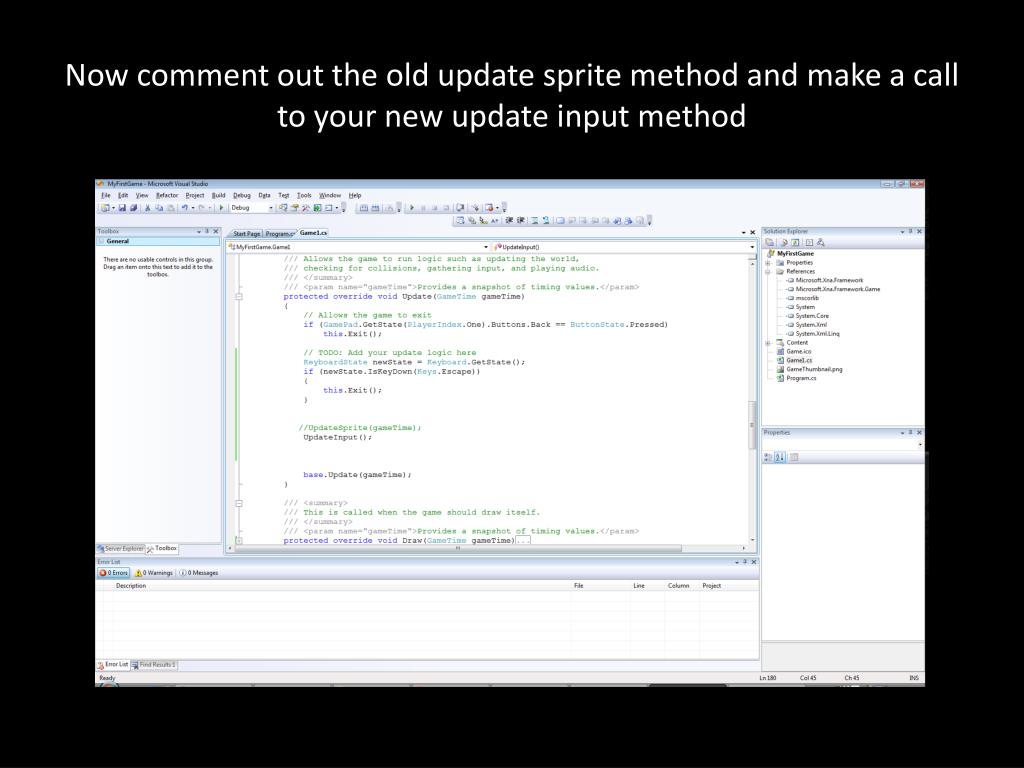This screenshot has width=1024, height=768.
Task: Open the Build menu
Action: 218,195
